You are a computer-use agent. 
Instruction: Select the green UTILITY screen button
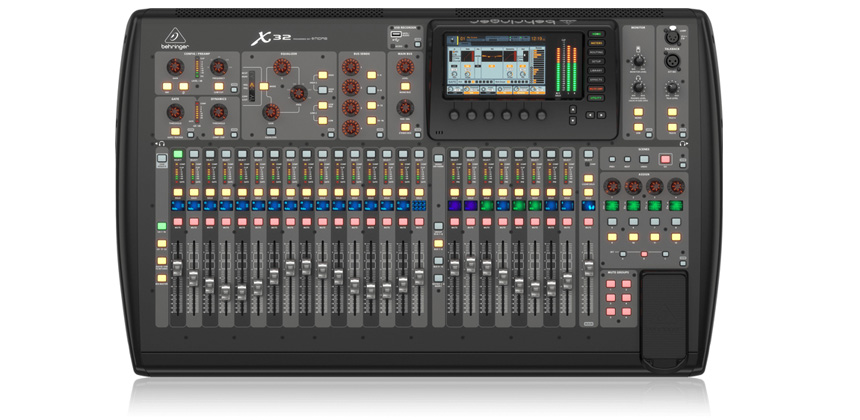(596, 98)
